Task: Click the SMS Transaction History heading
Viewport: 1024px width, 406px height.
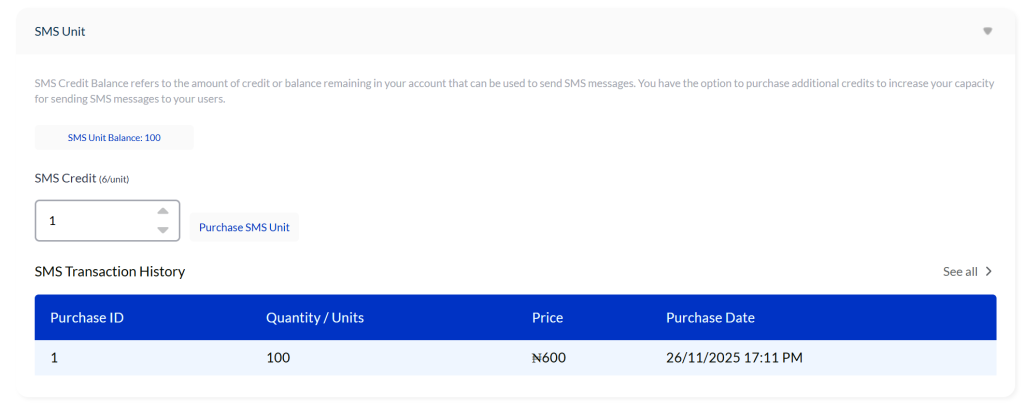Action: tap(110, 271)
